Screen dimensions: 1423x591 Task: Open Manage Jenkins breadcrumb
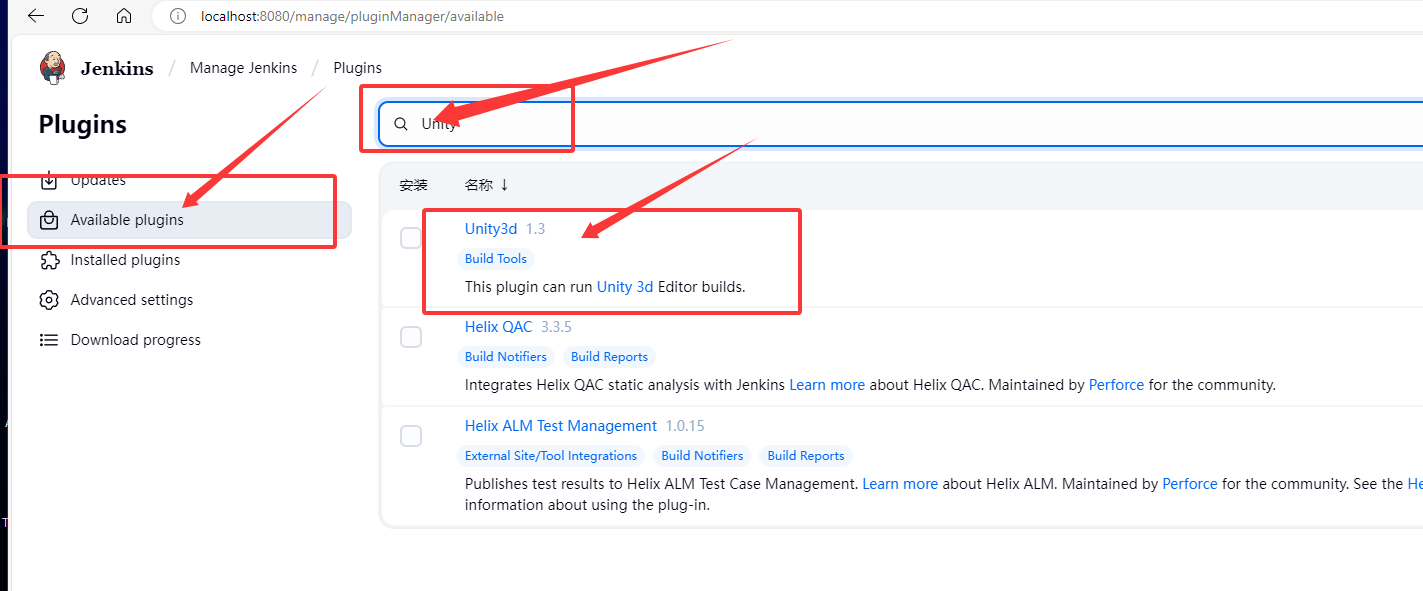243,68
